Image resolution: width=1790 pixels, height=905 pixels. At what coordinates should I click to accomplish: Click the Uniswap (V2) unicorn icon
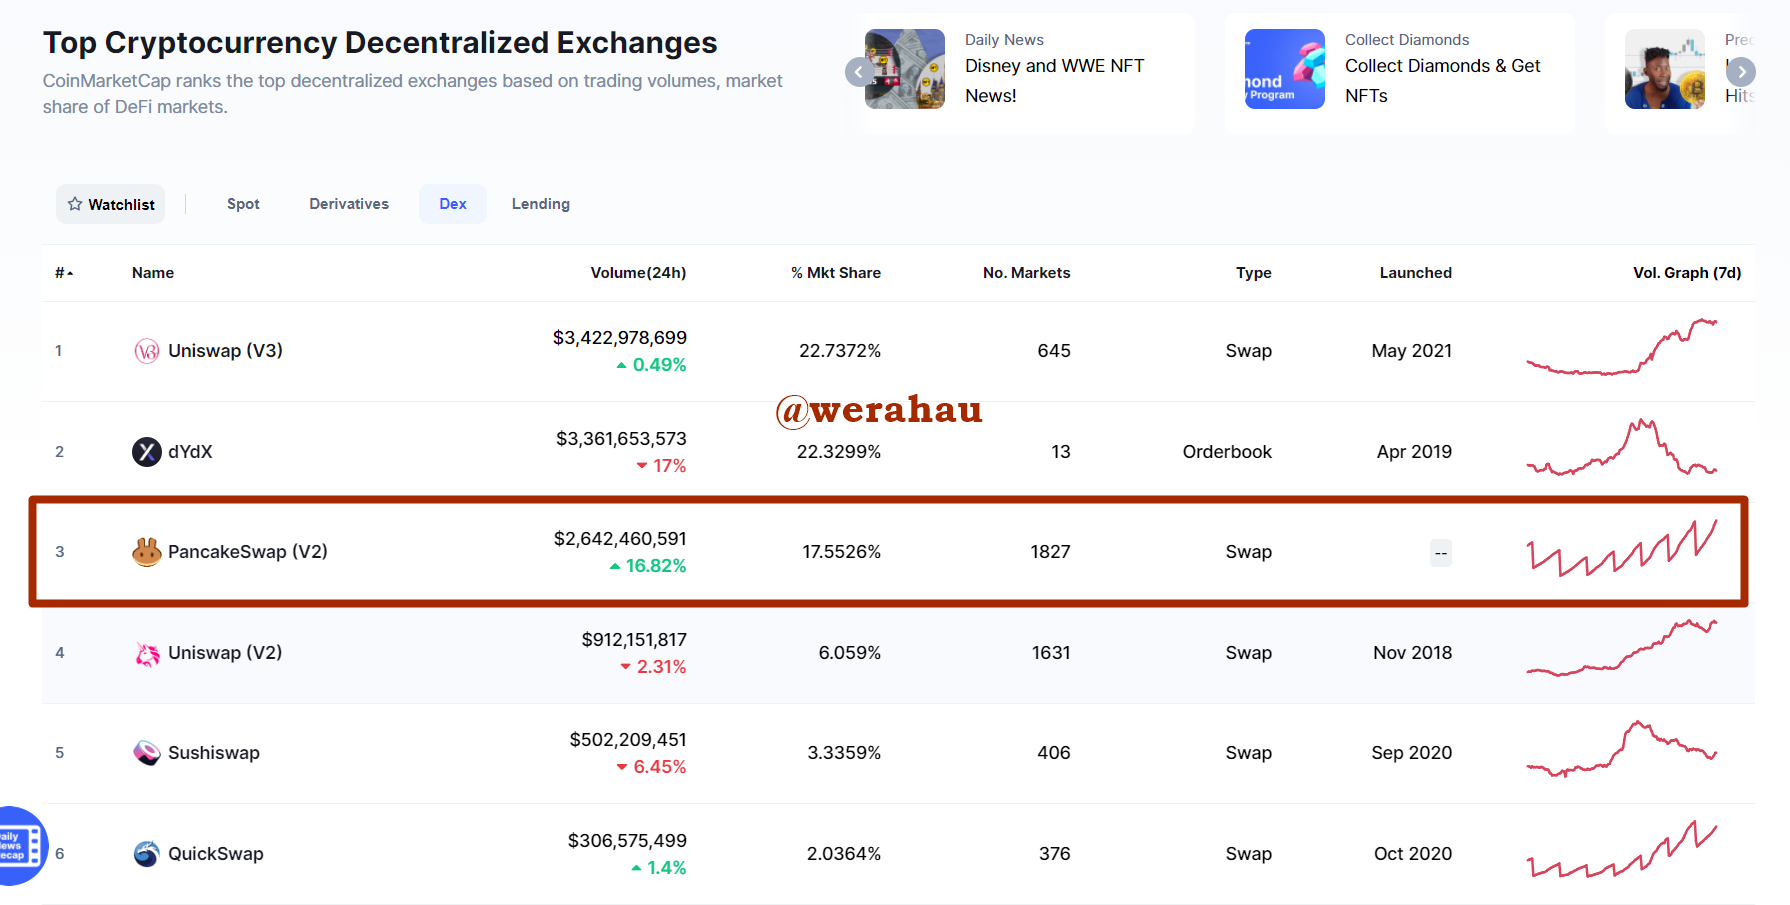click(147, 653)
